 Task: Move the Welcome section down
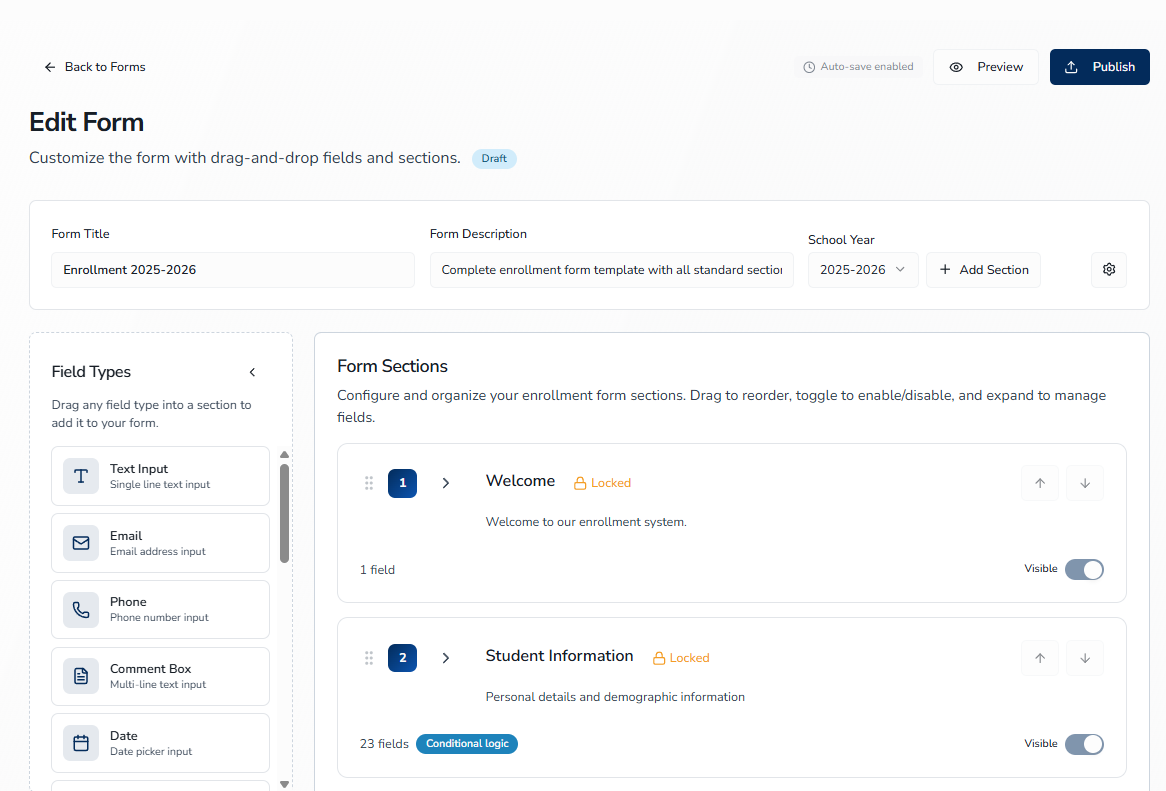tap(1085, 483)
